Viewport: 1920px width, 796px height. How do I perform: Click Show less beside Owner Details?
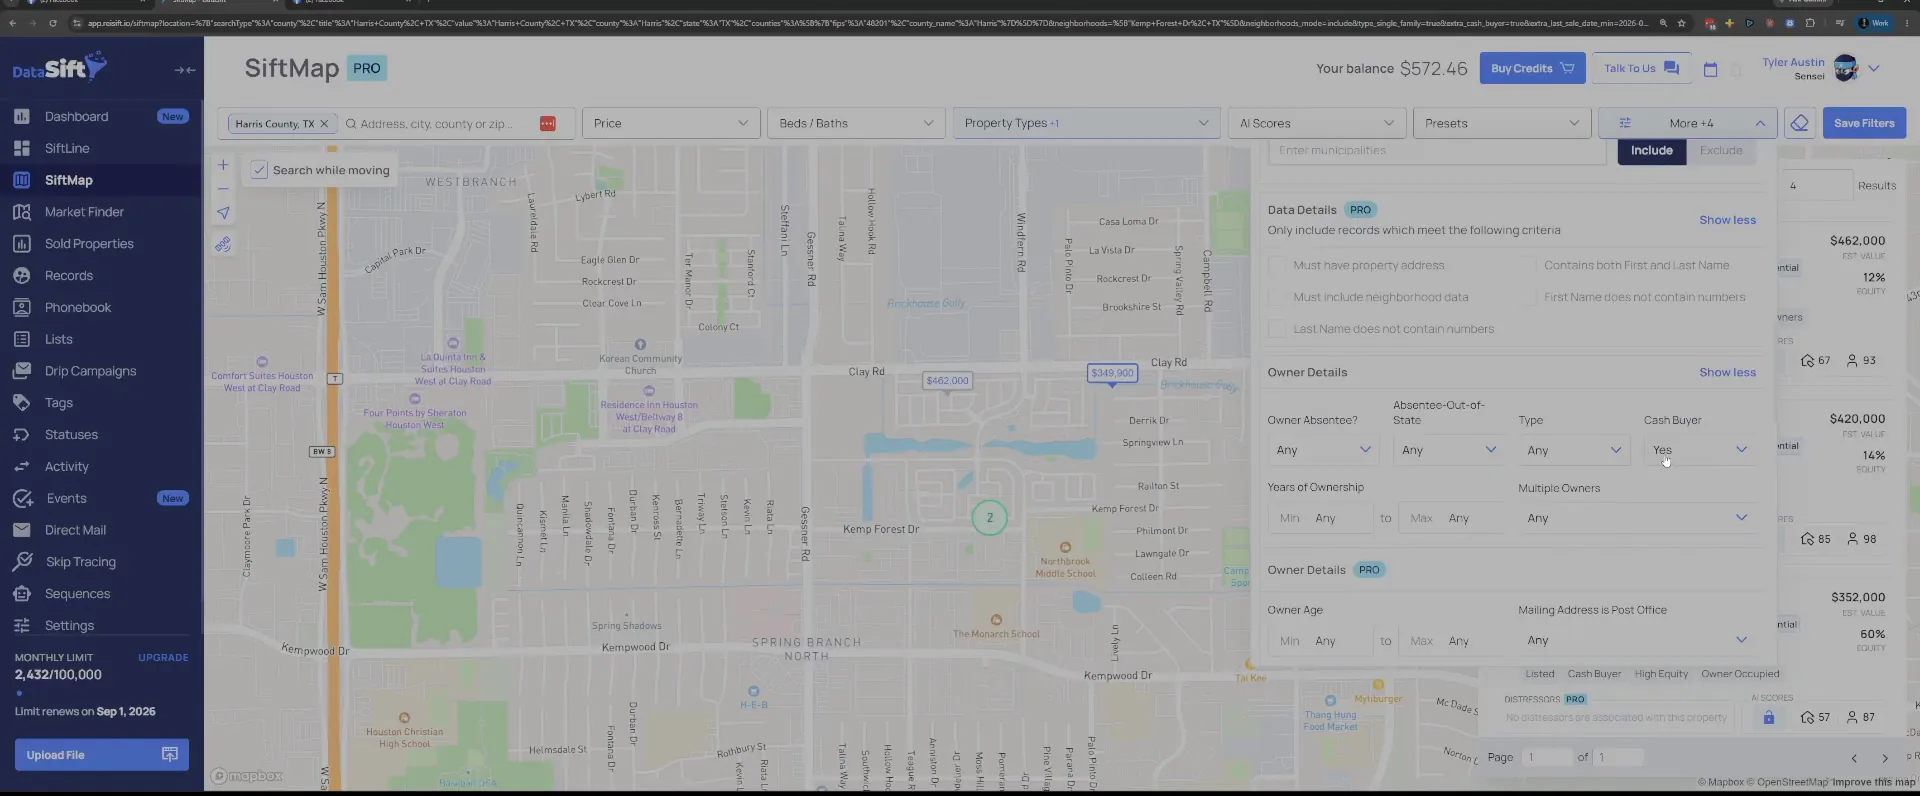point(1727,372)
